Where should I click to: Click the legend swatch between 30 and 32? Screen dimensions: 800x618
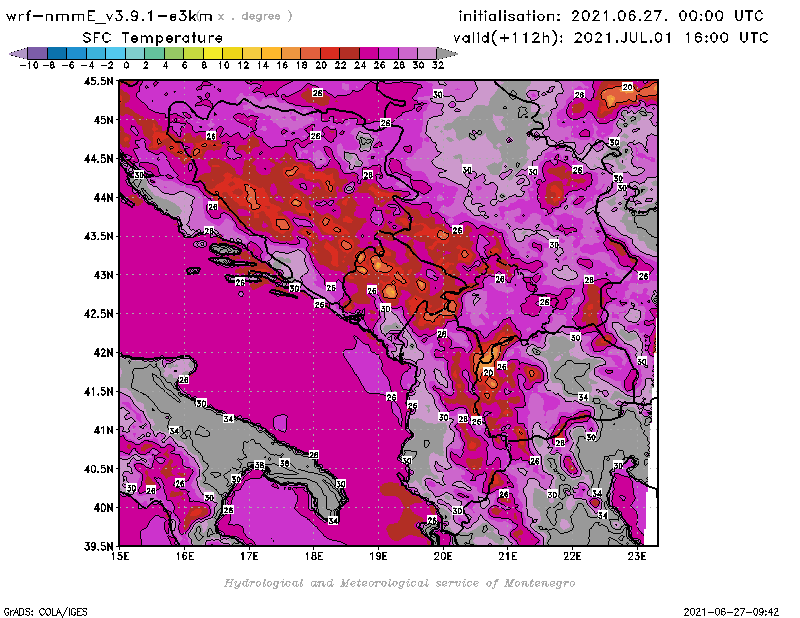[x=427, y=53]
